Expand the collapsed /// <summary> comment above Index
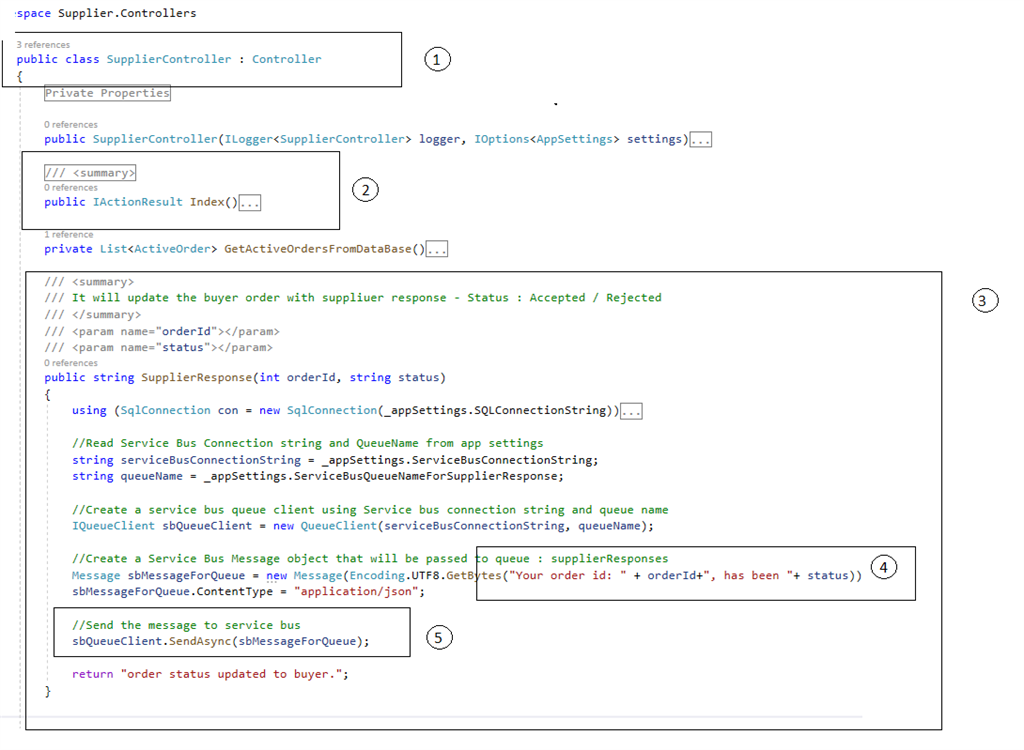Screen dimensions: 1024x750 pyautogui.click(x=90, y=172)
